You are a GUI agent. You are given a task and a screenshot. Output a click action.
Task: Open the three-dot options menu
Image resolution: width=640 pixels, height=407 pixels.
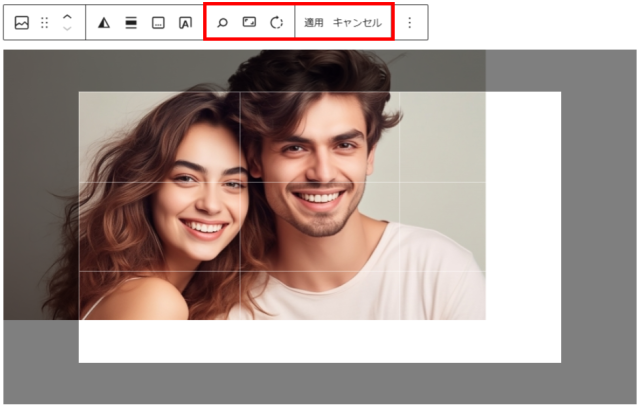coord(409,22)
